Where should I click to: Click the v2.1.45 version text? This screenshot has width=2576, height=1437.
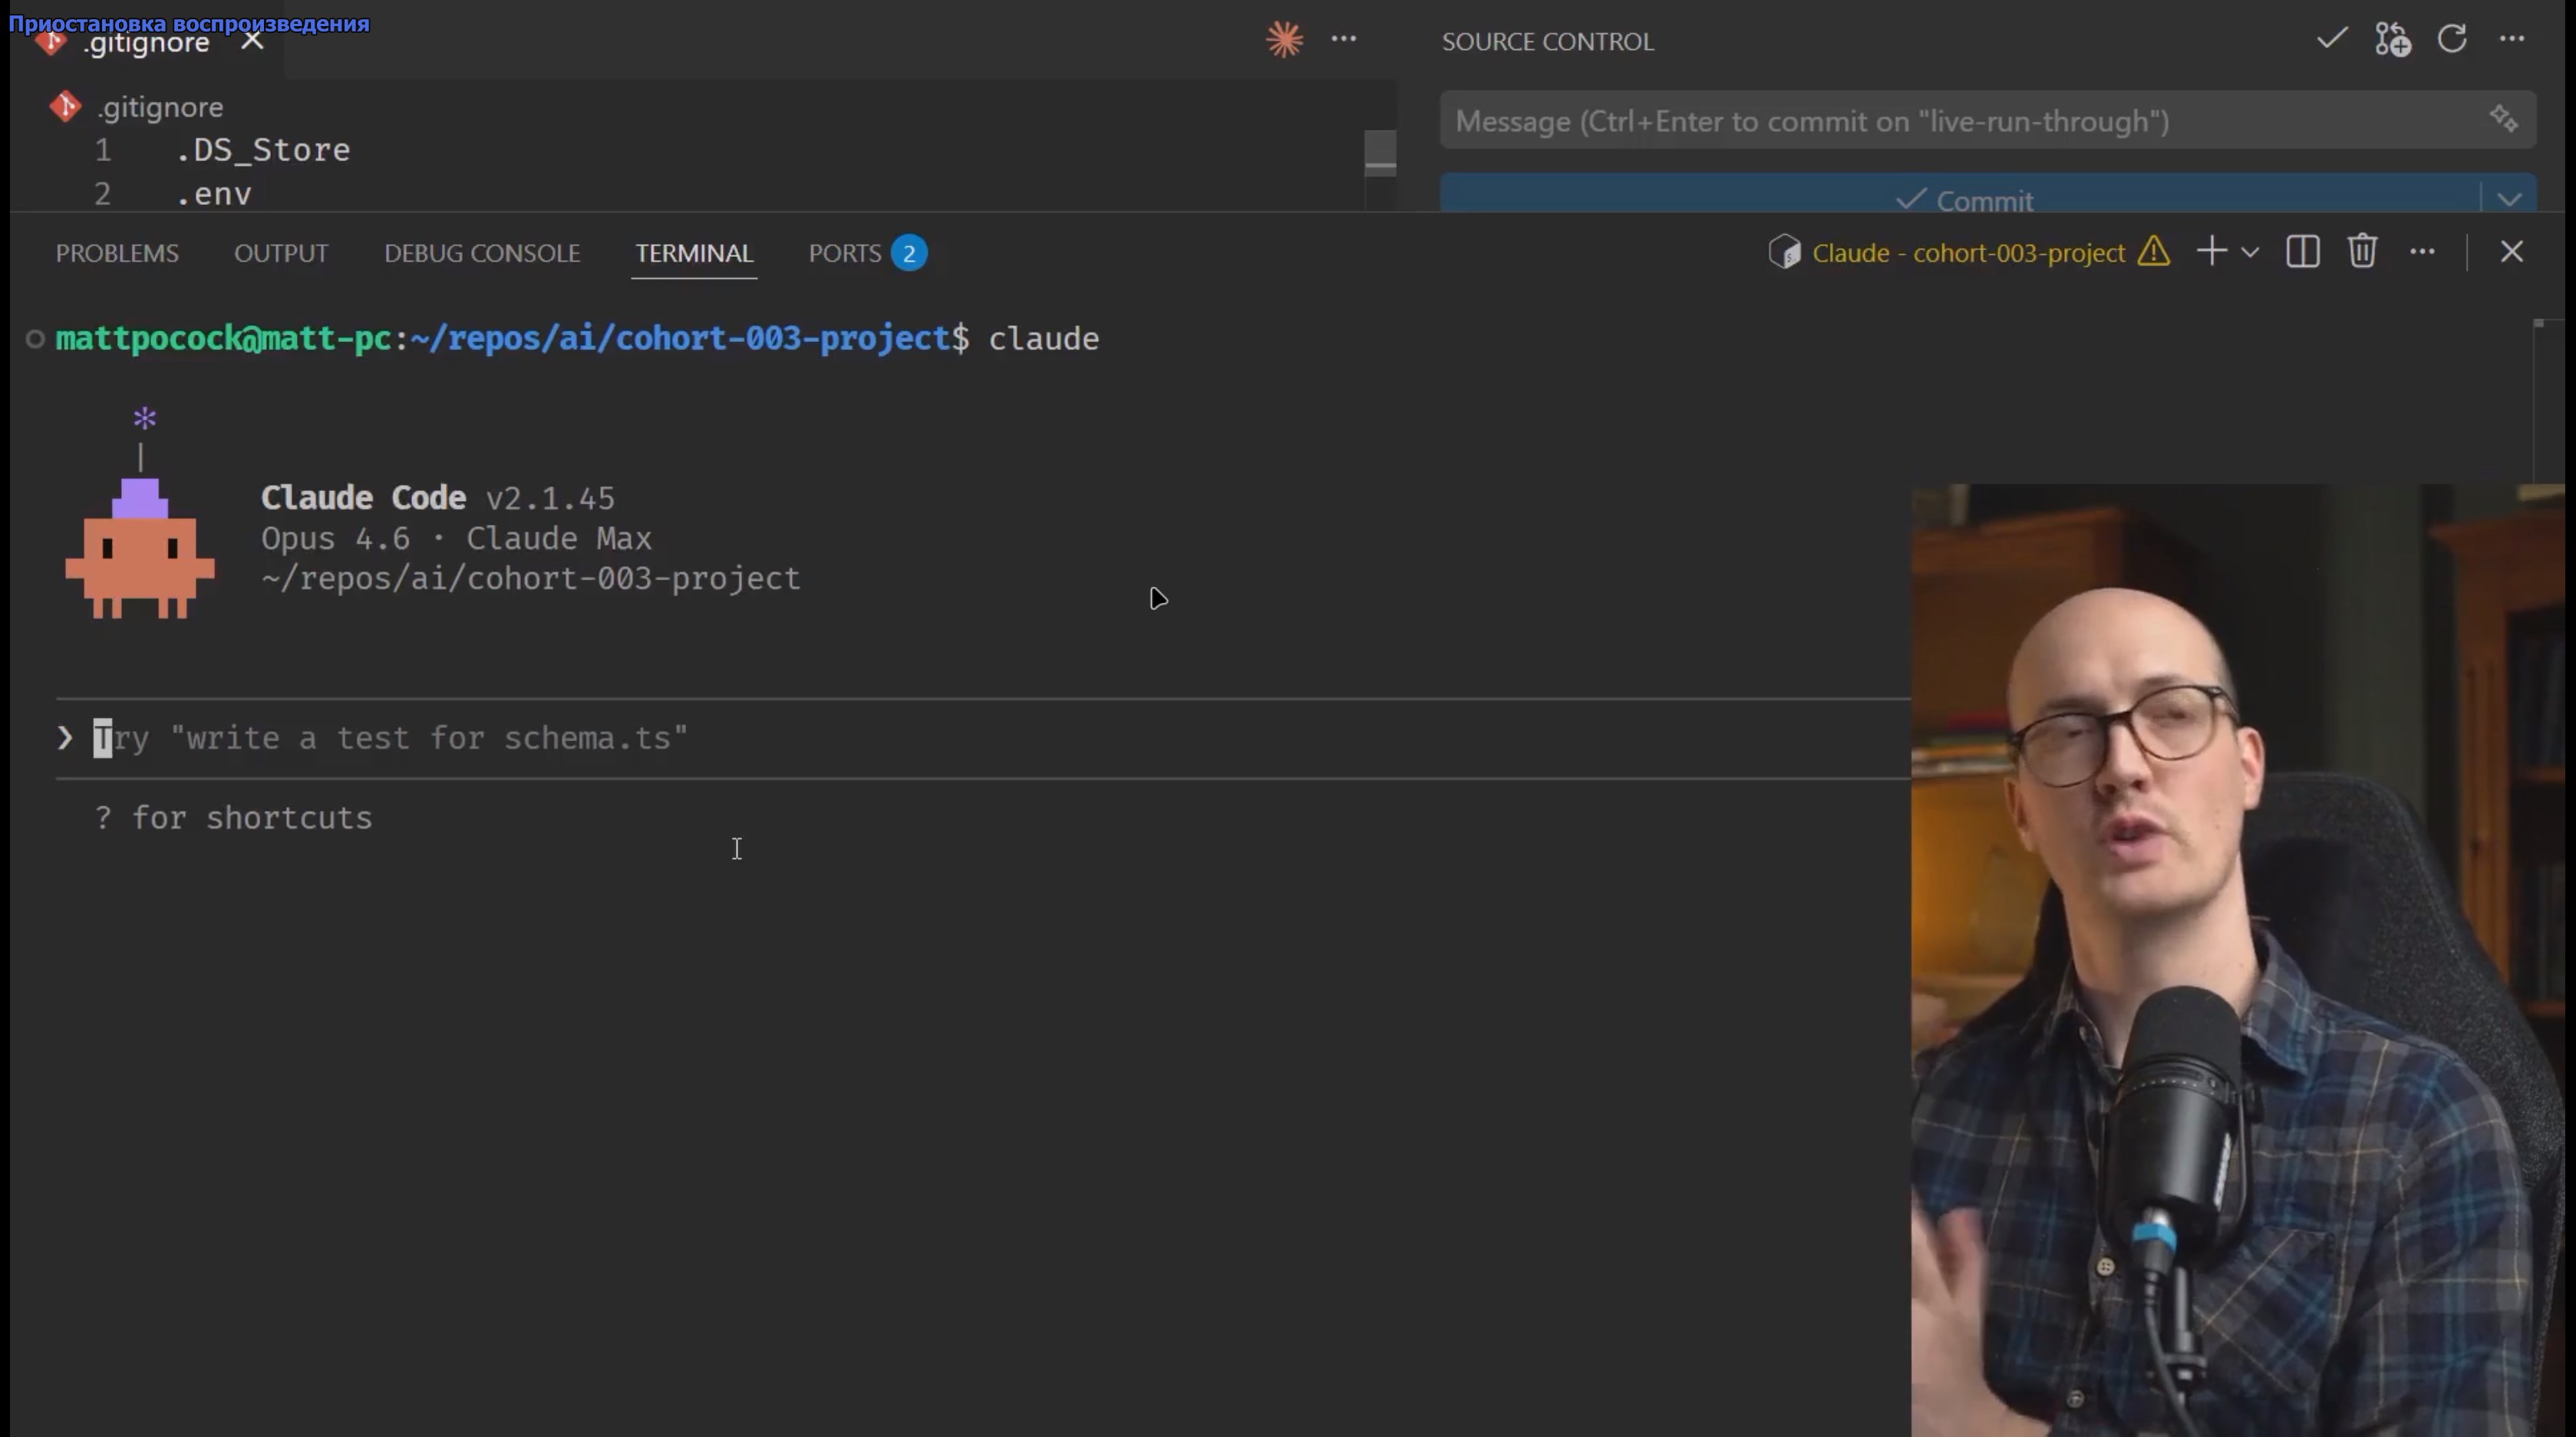click(550, 498)
